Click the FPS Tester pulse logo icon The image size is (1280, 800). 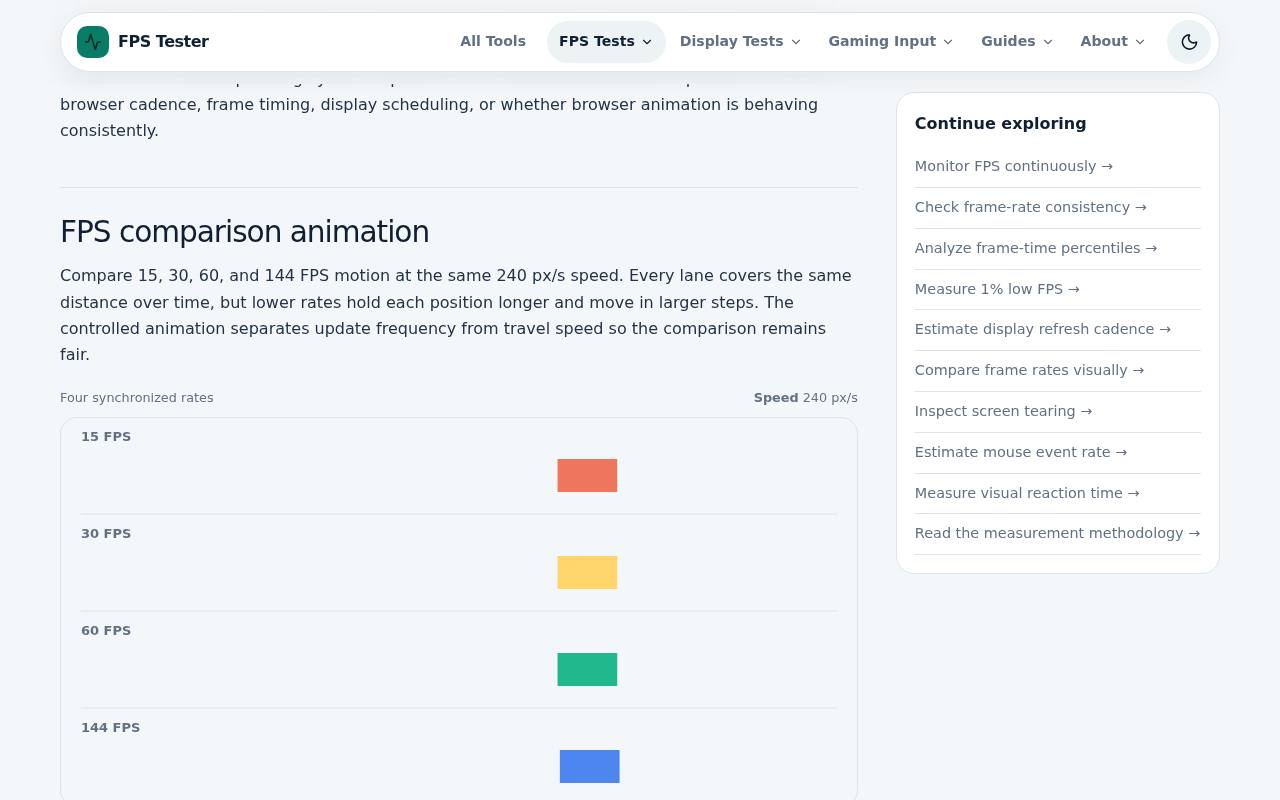[x=93, y=42]
